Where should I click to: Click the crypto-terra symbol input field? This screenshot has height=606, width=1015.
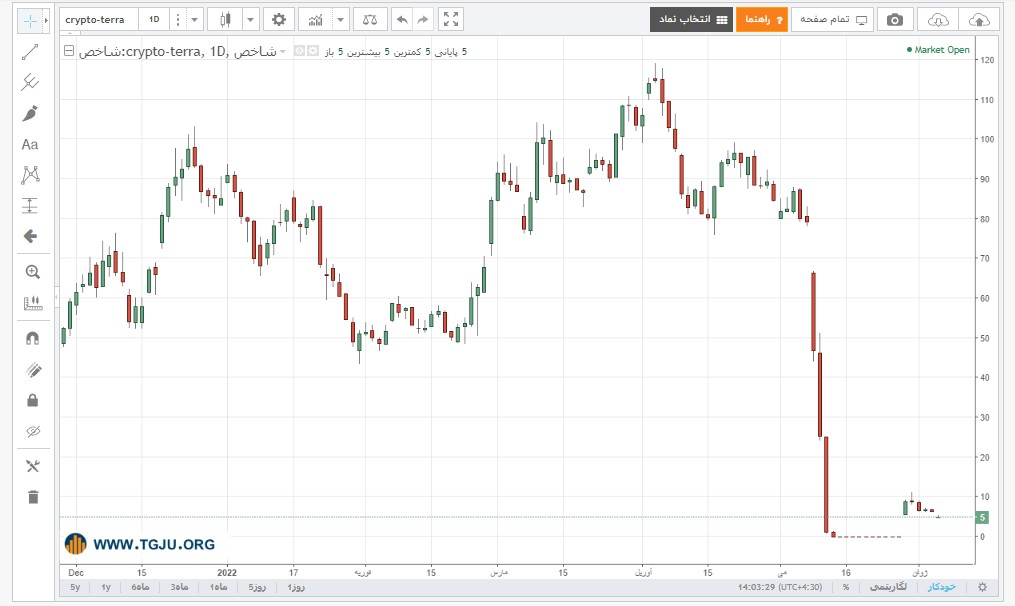pyautogui.click(x=99, y=19)
